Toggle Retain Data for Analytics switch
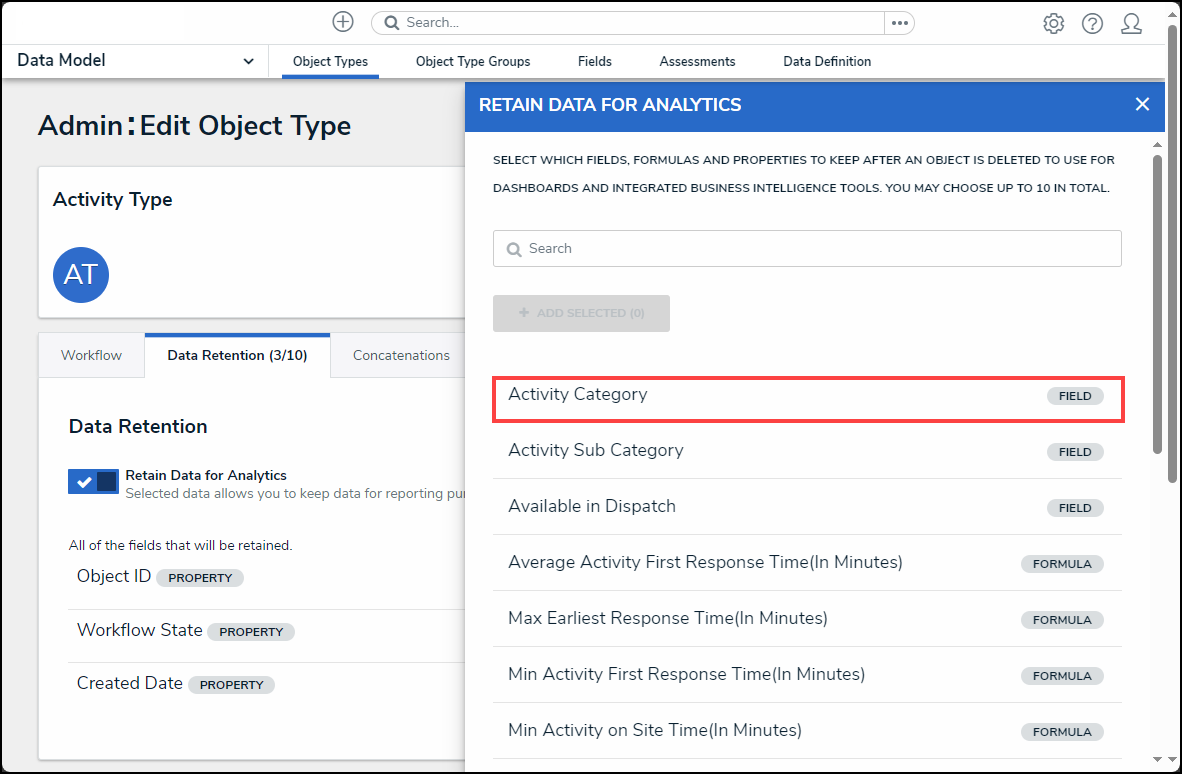 [x=93, y=482]
